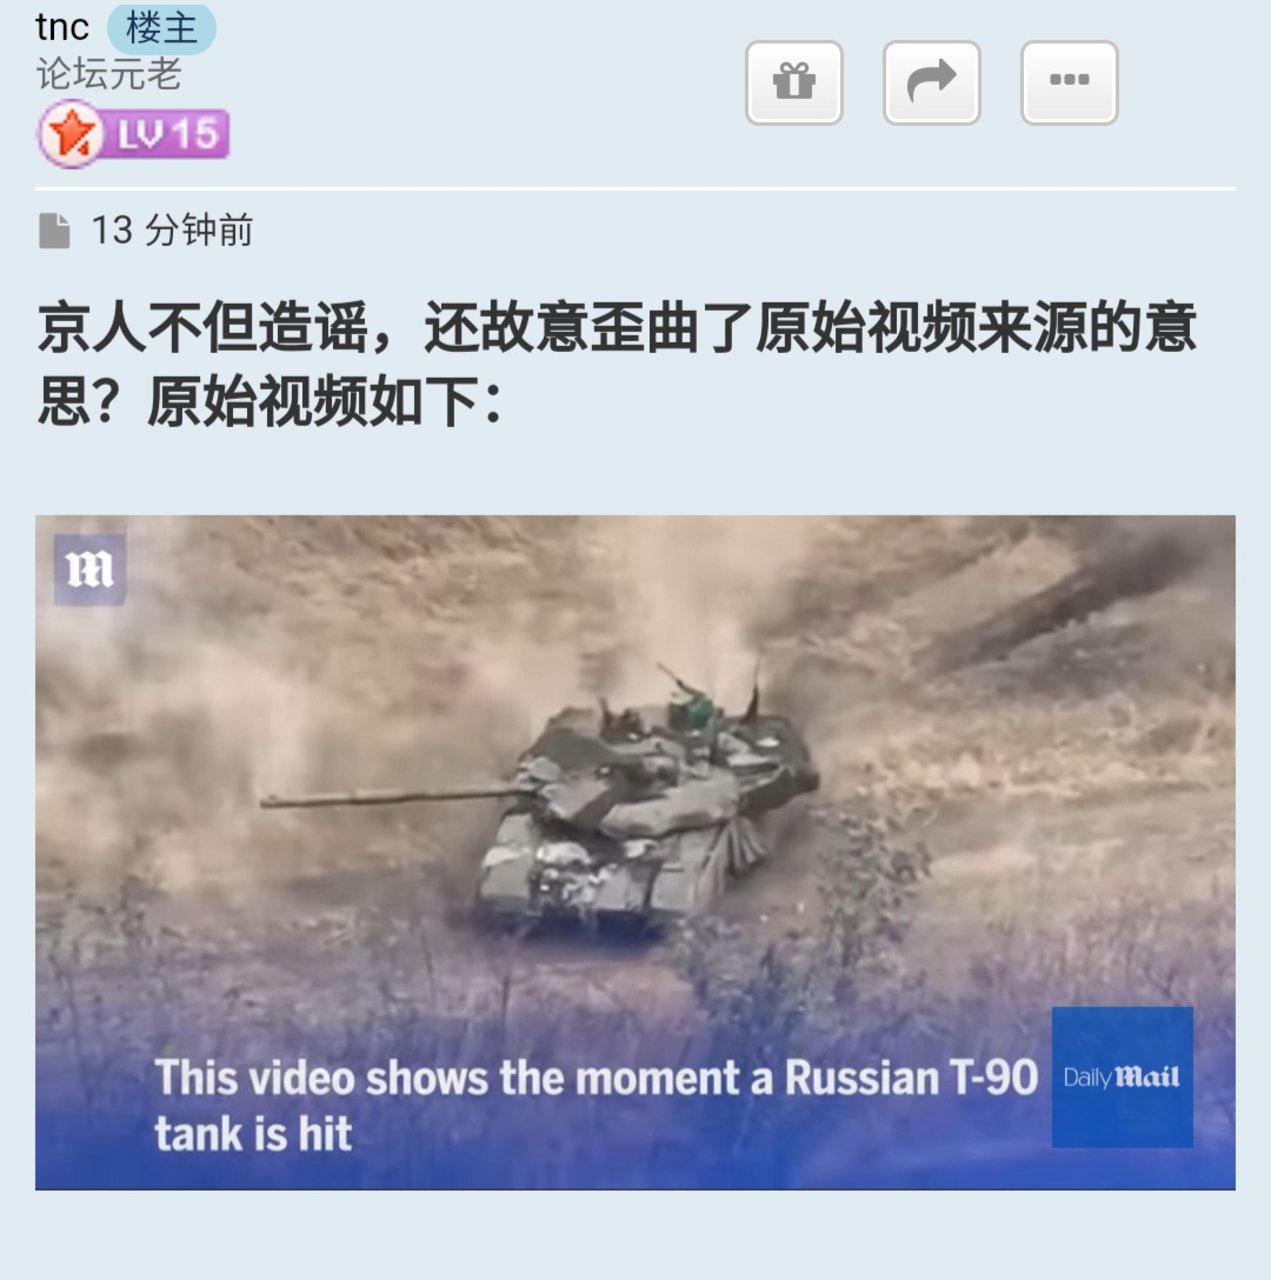Share the post using the arrow icon
This screenshot has height=1280, width=1271.
click(931, 82)
